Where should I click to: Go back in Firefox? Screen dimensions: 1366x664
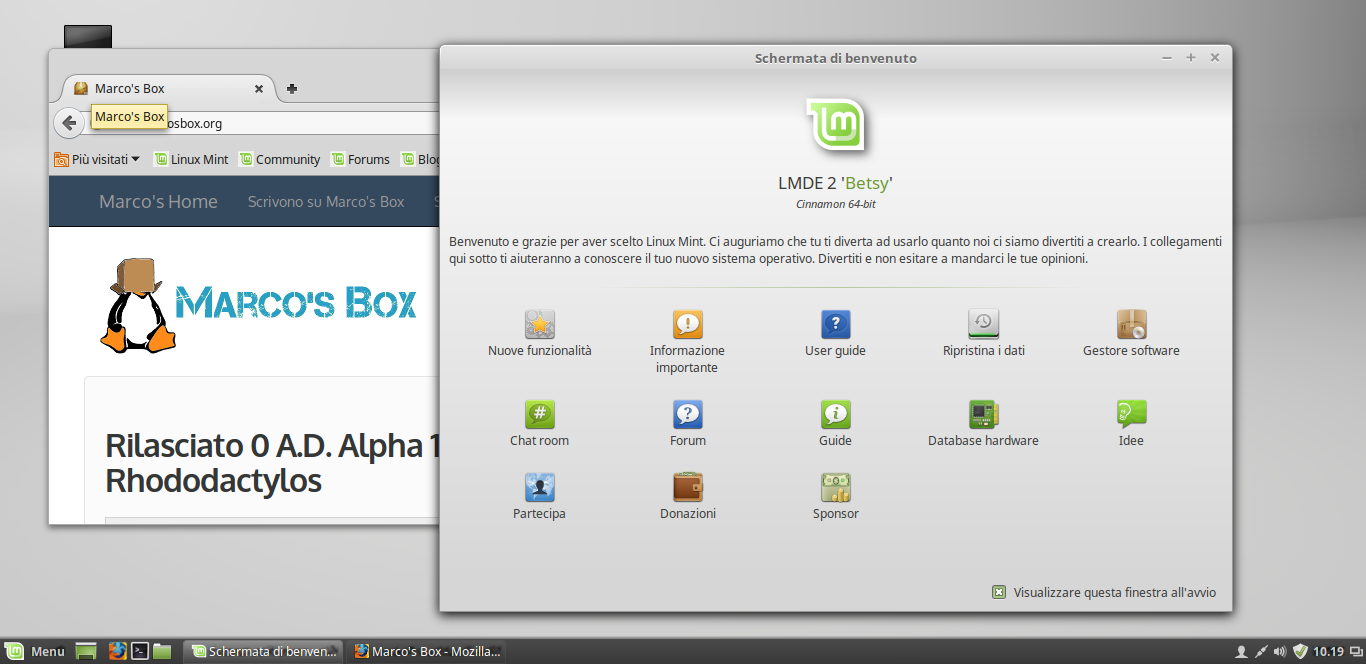(68, 123)
